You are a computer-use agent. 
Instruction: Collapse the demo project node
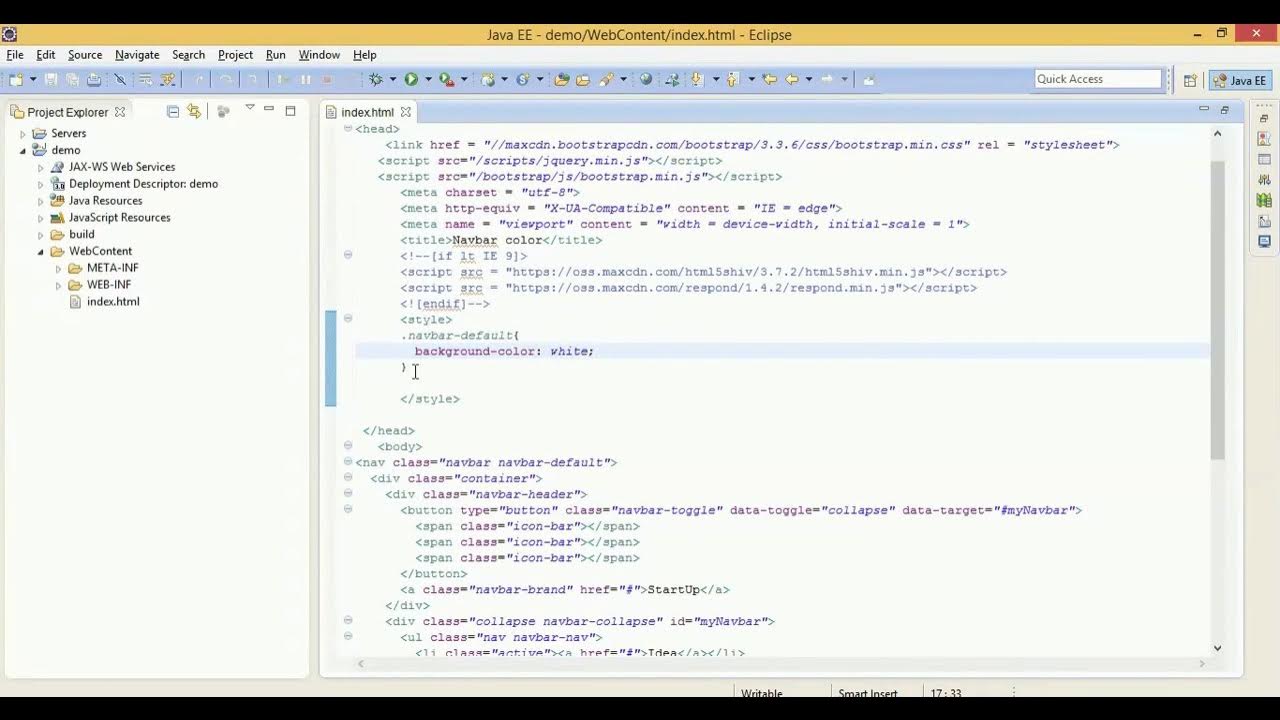point(23,151)
